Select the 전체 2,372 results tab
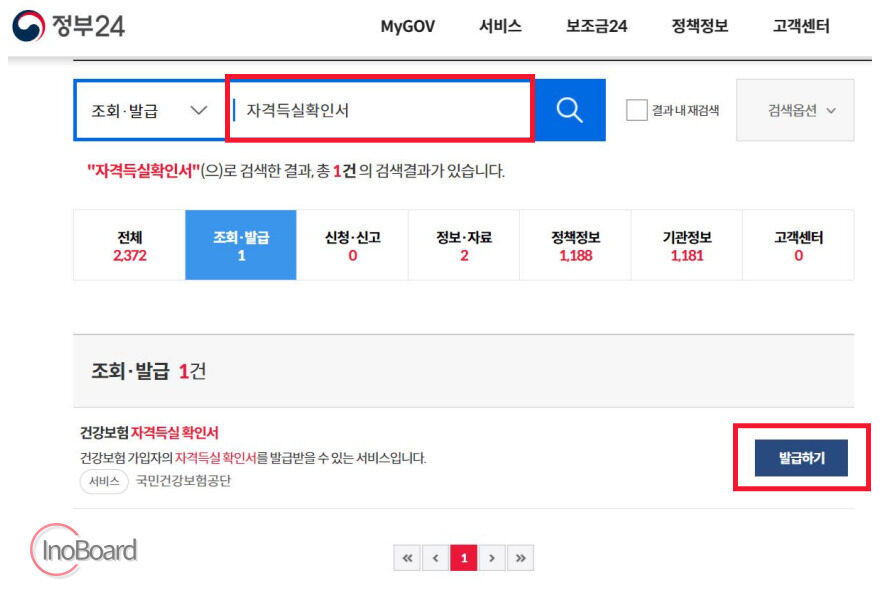The height and width of the screenshot is (600, 882). tap(129, 245)
